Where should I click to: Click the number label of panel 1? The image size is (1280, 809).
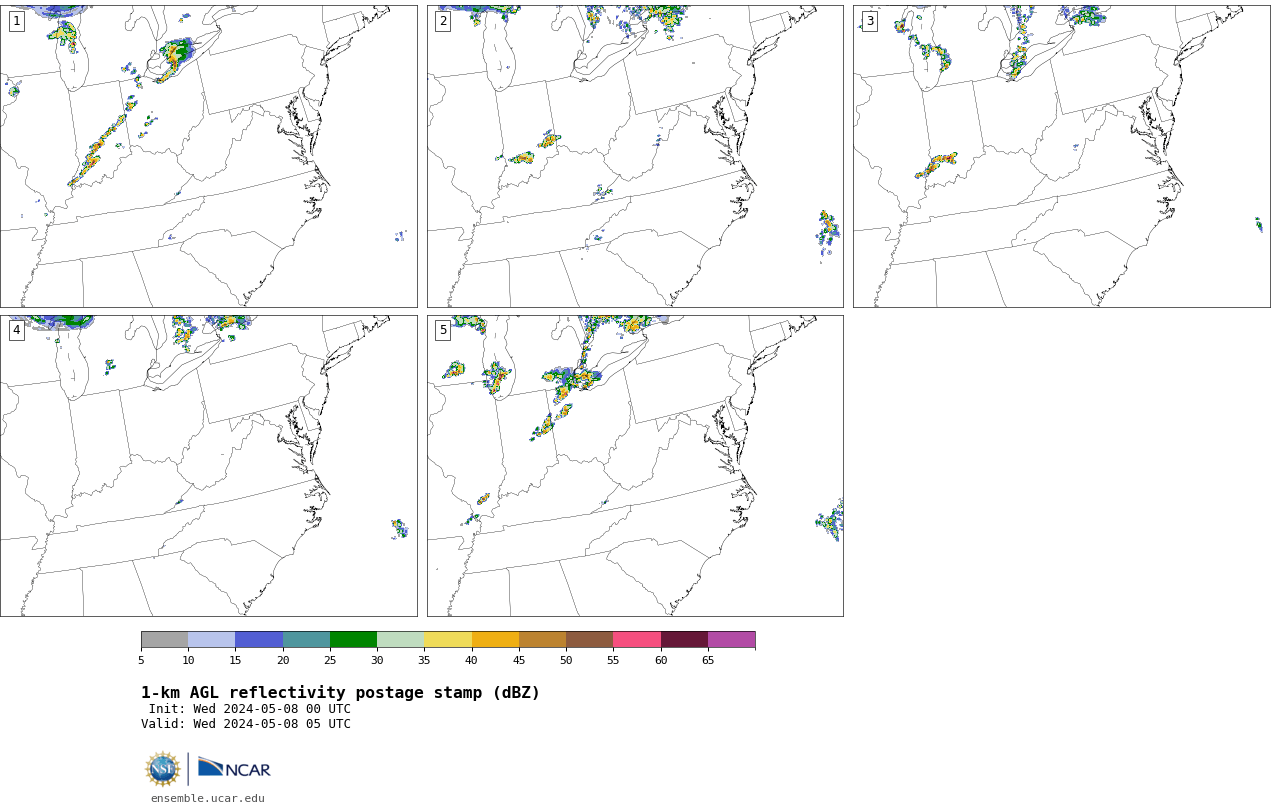[x=17, y=21]
